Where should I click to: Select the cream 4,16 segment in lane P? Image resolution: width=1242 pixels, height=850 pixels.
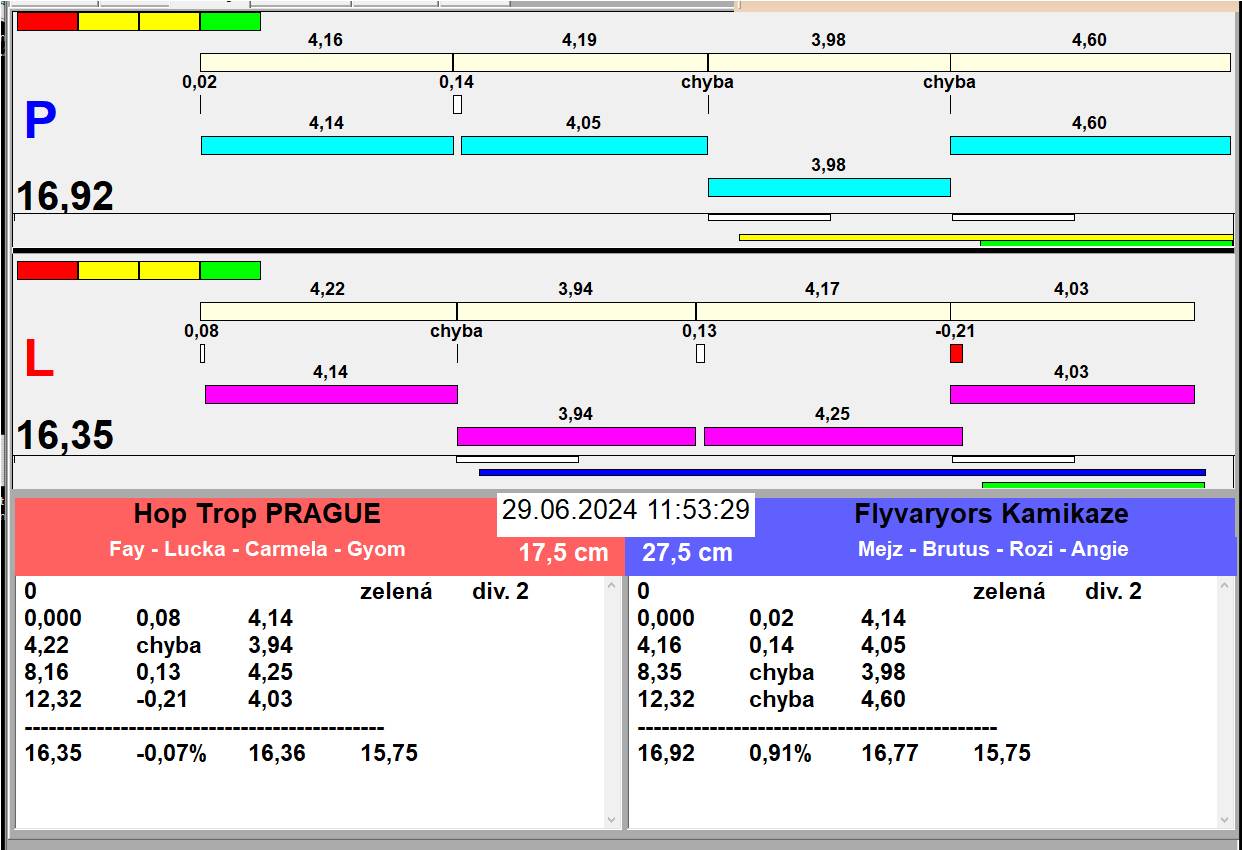326,62
